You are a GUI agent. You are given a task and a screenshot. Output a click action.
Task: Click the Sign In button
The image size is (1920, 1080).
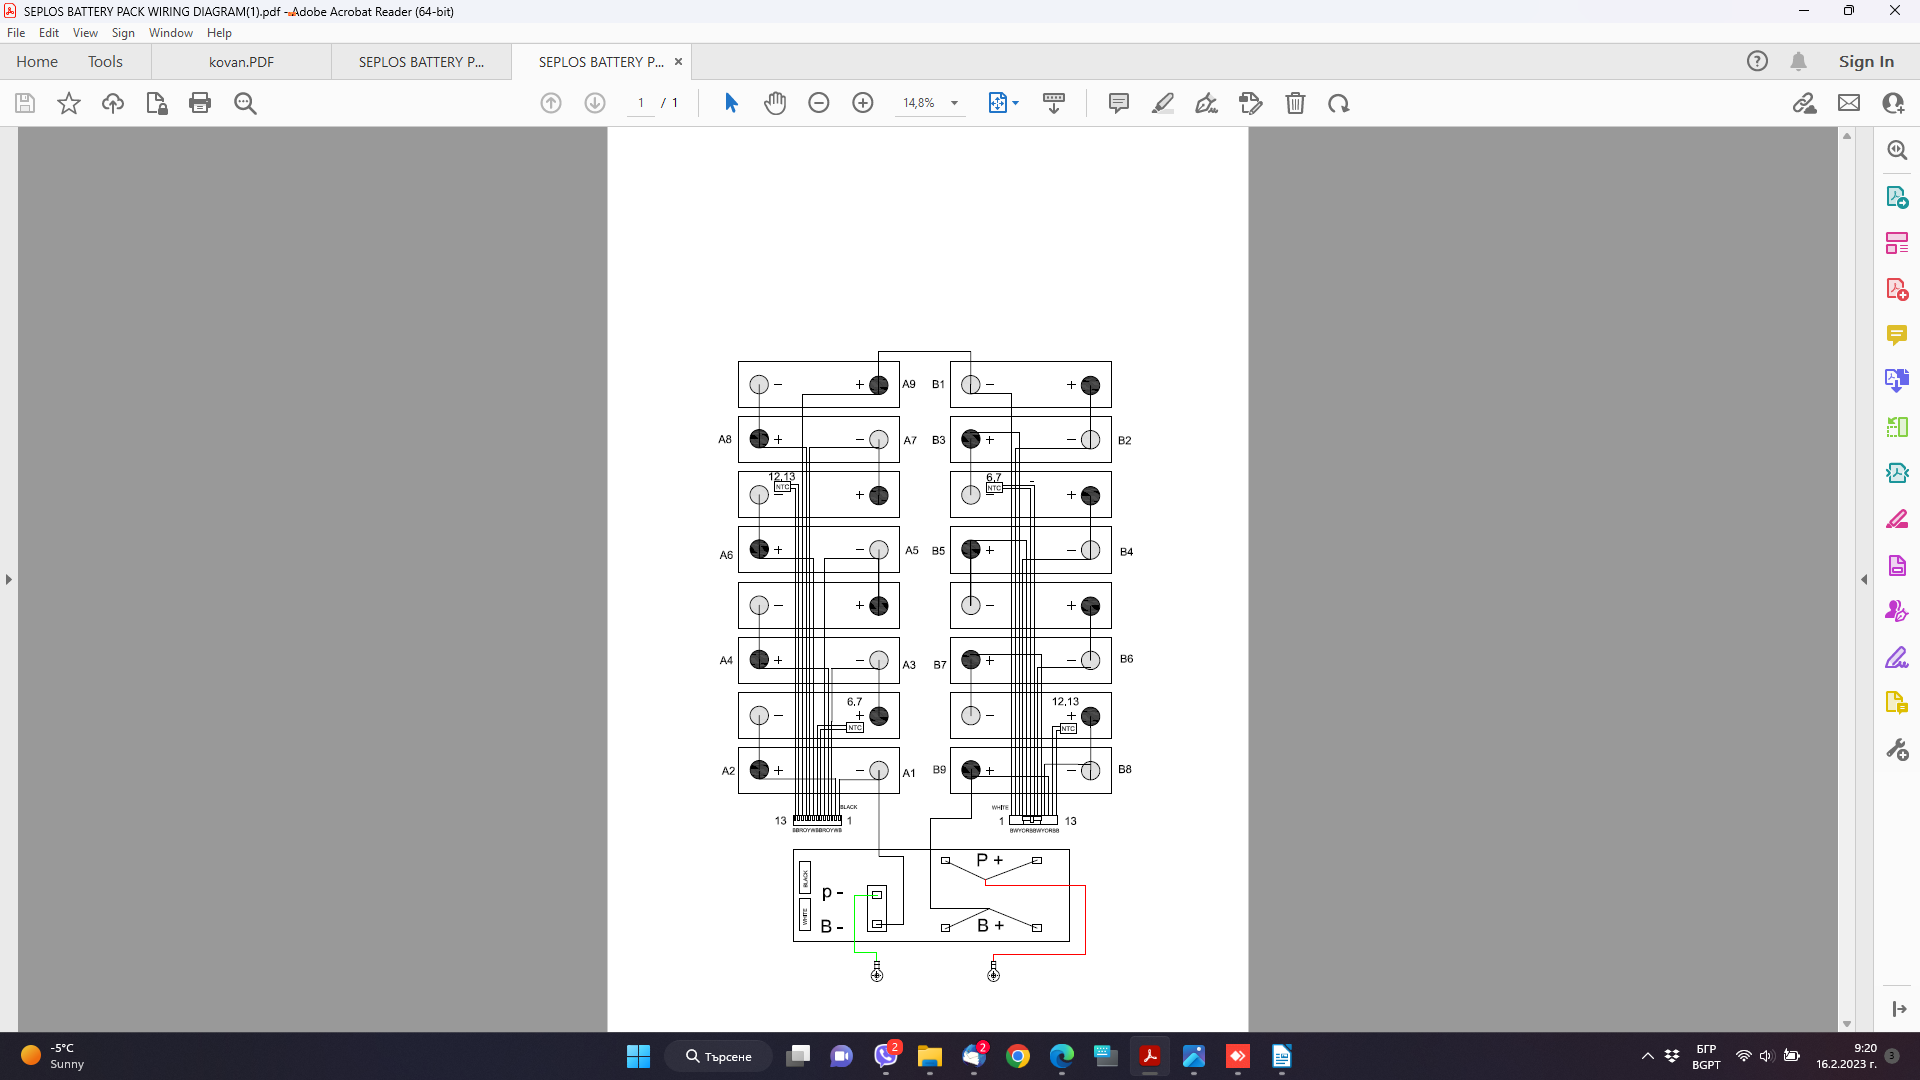coord(1866,61)
